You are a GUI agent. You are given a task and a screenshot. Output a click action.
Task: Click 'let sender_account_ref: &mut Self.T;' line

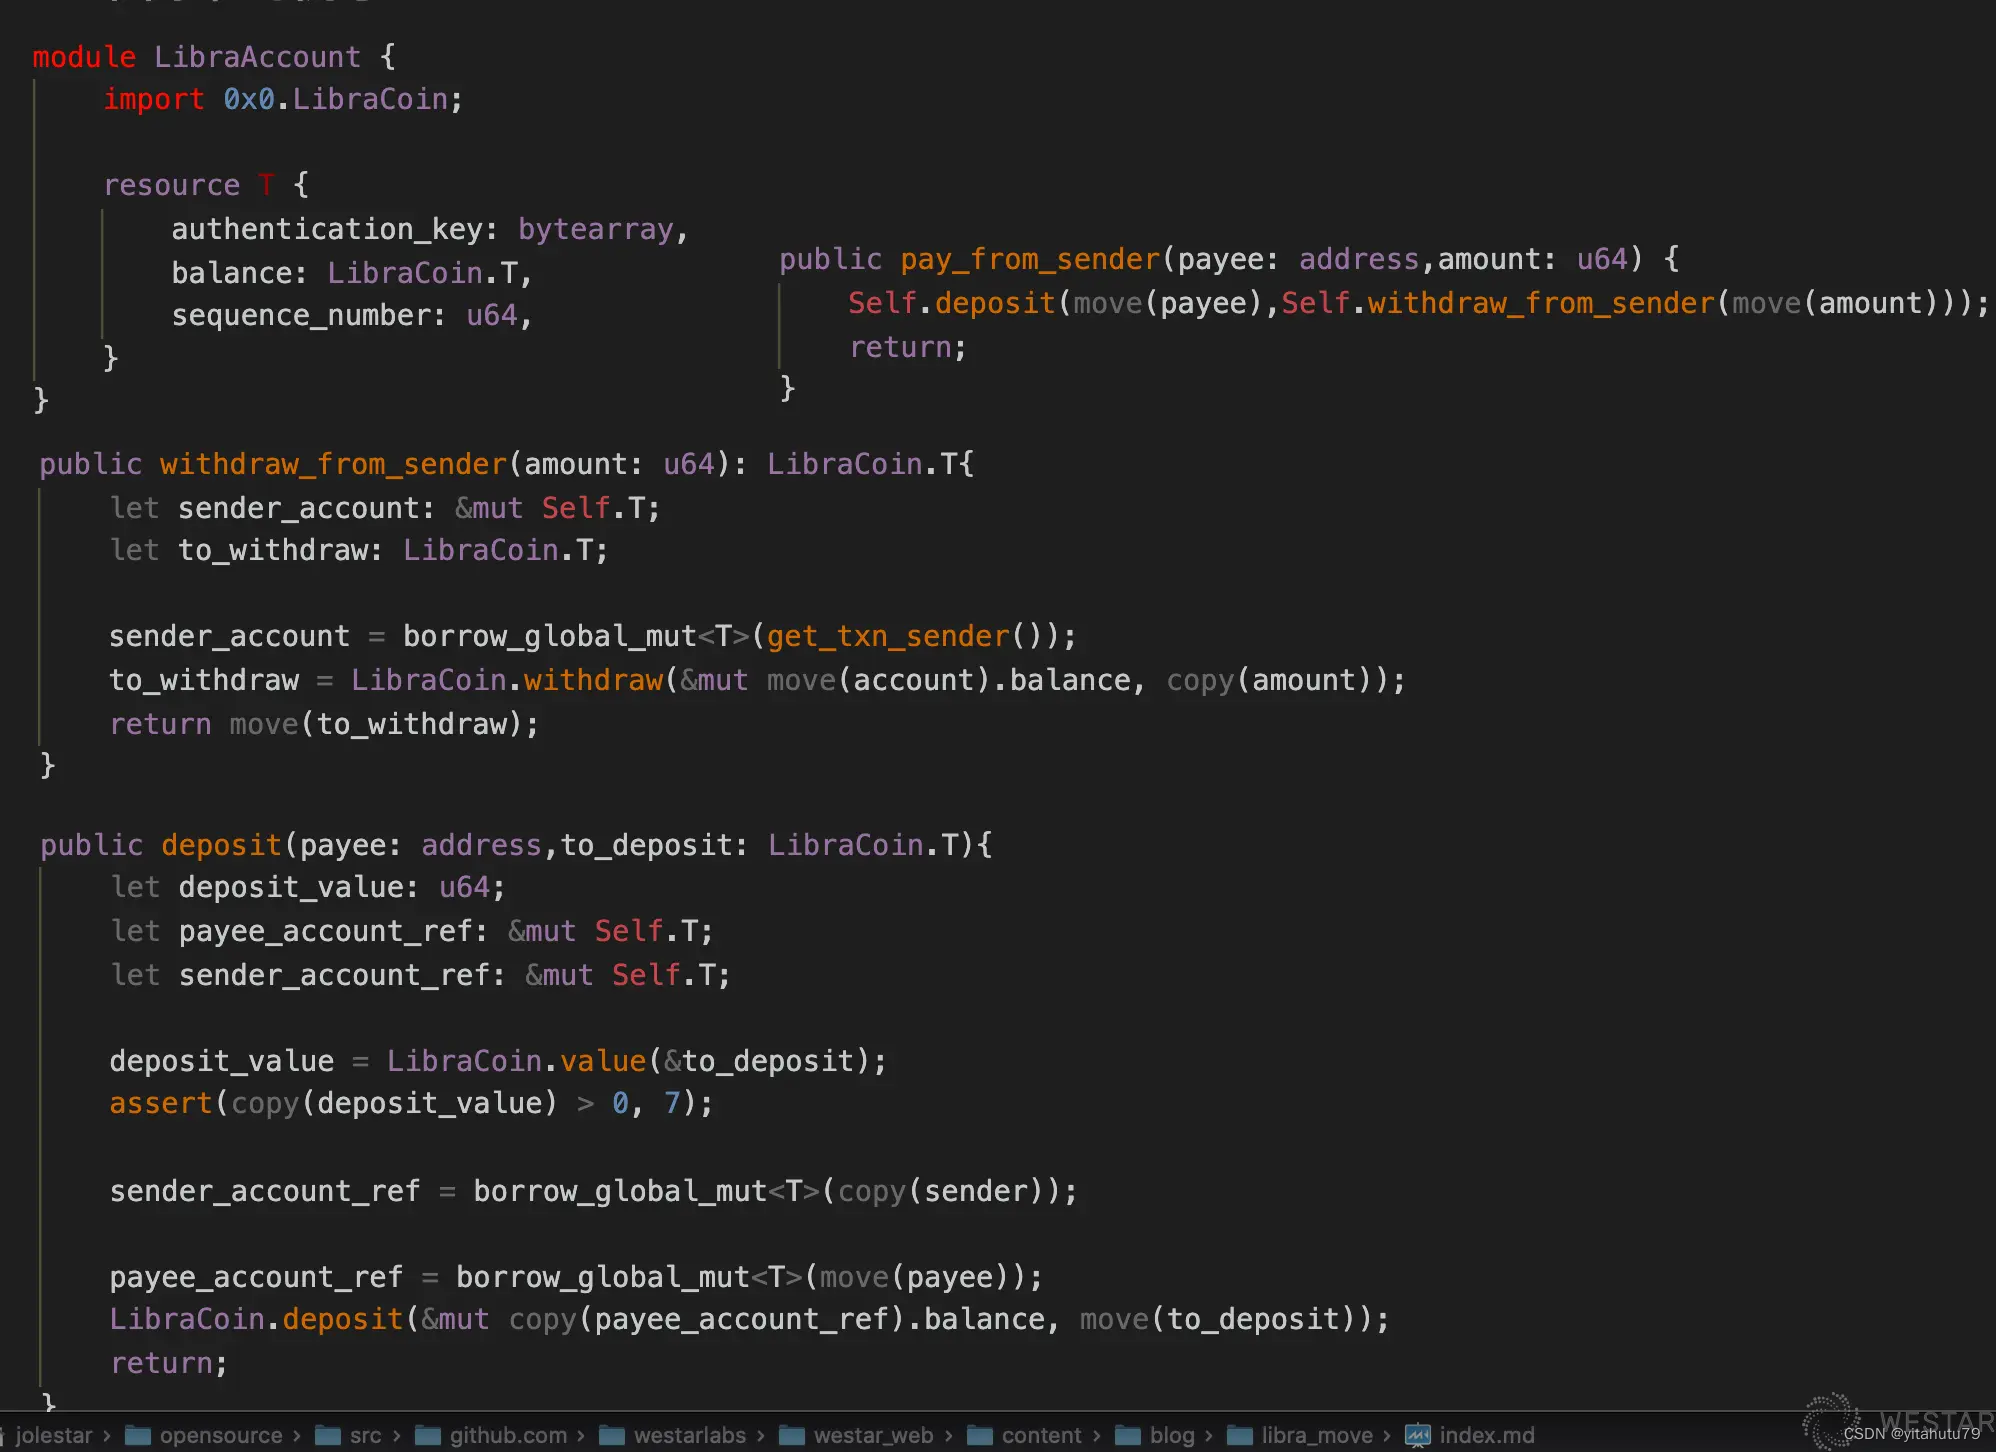(x=421, y=975)
